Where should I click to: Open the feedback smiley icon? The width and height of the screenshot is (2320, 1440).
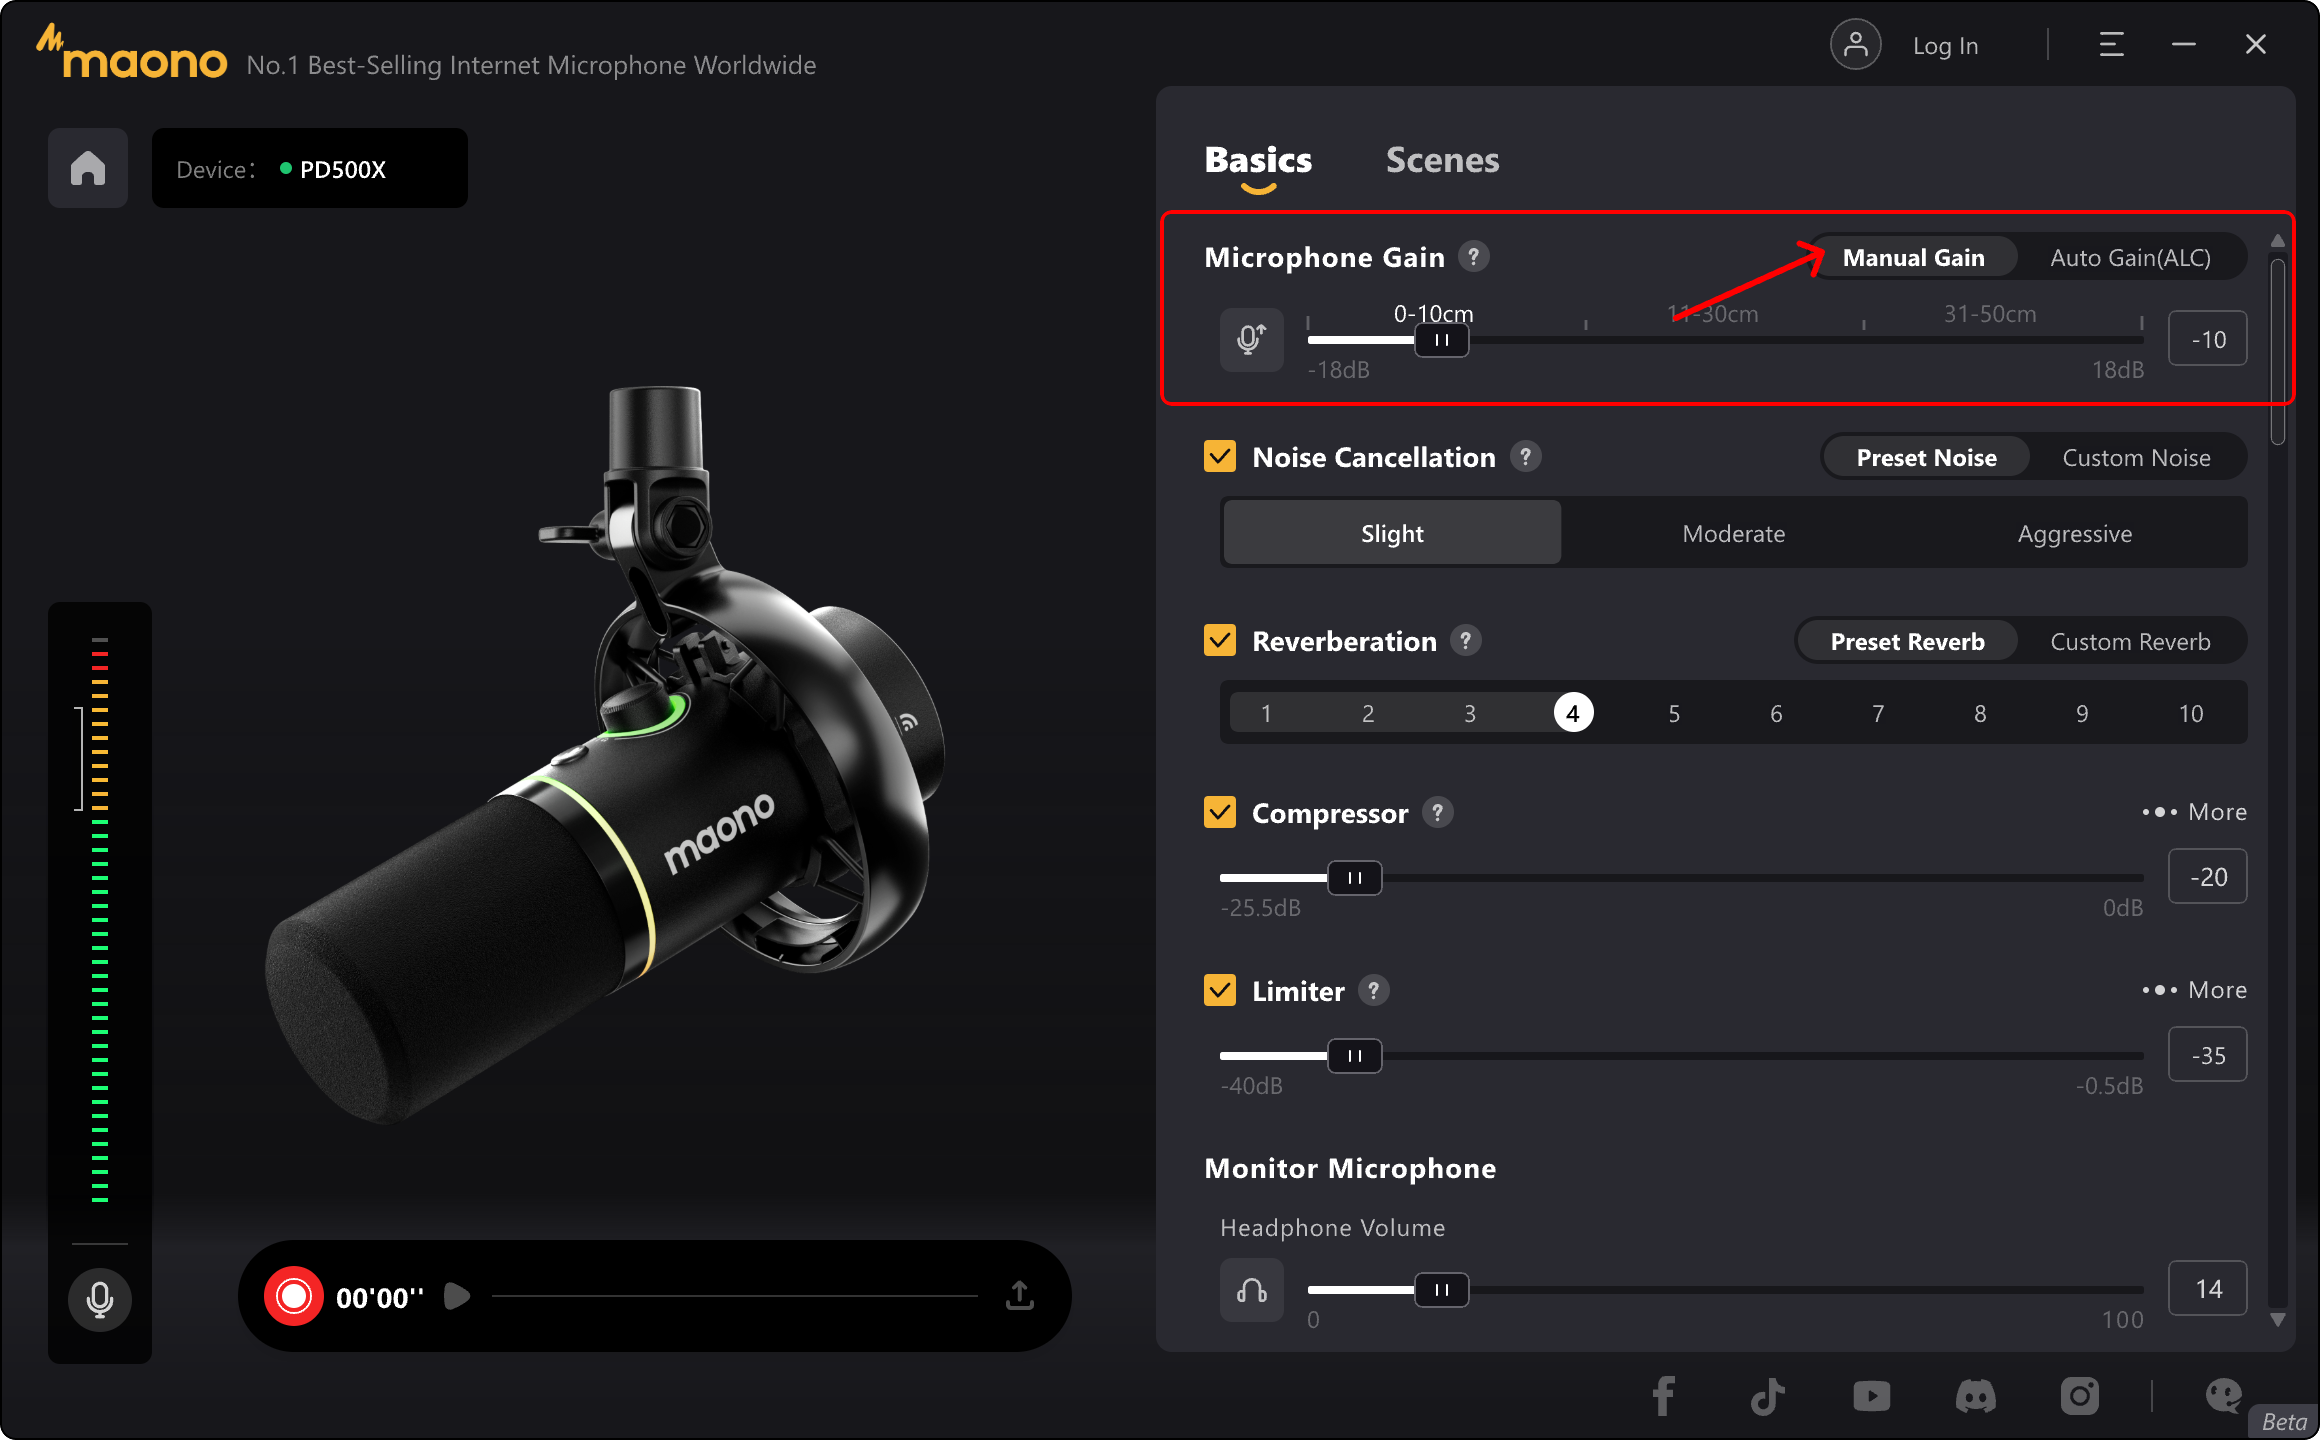coord(2224,1396)
